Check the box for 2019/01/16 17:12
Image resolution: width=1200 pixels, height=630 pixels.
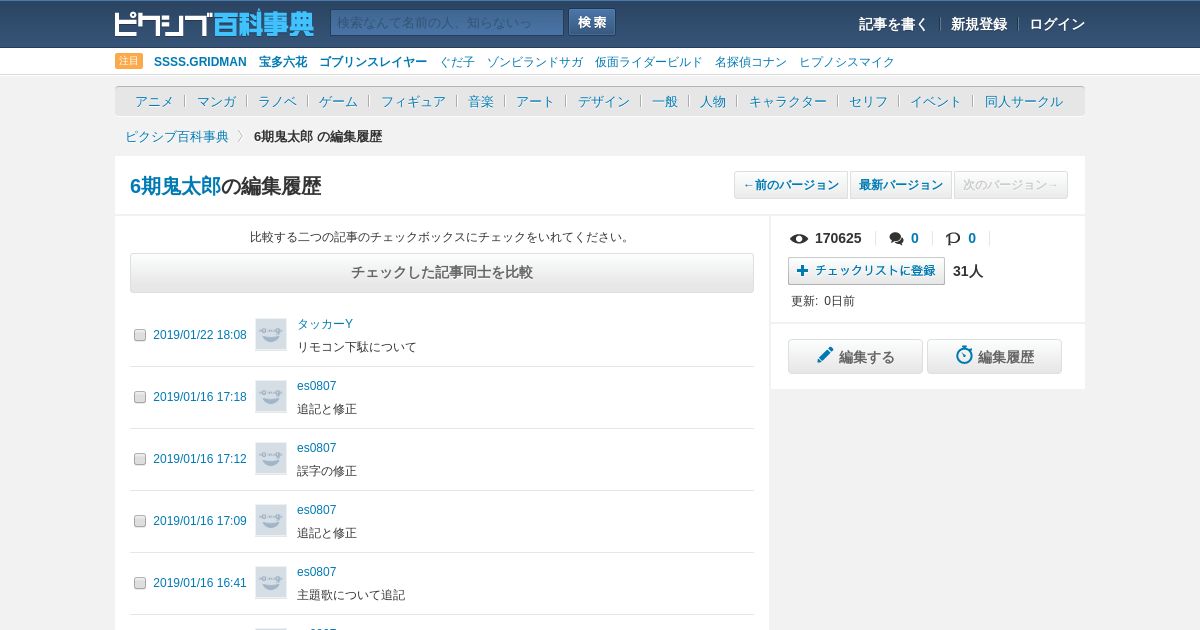tap(140, 459)
